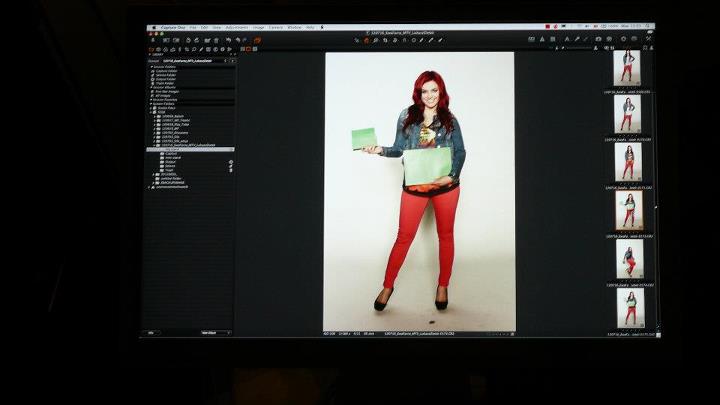Open the Edit menu
720x405 pixels.
coord(204,28)
